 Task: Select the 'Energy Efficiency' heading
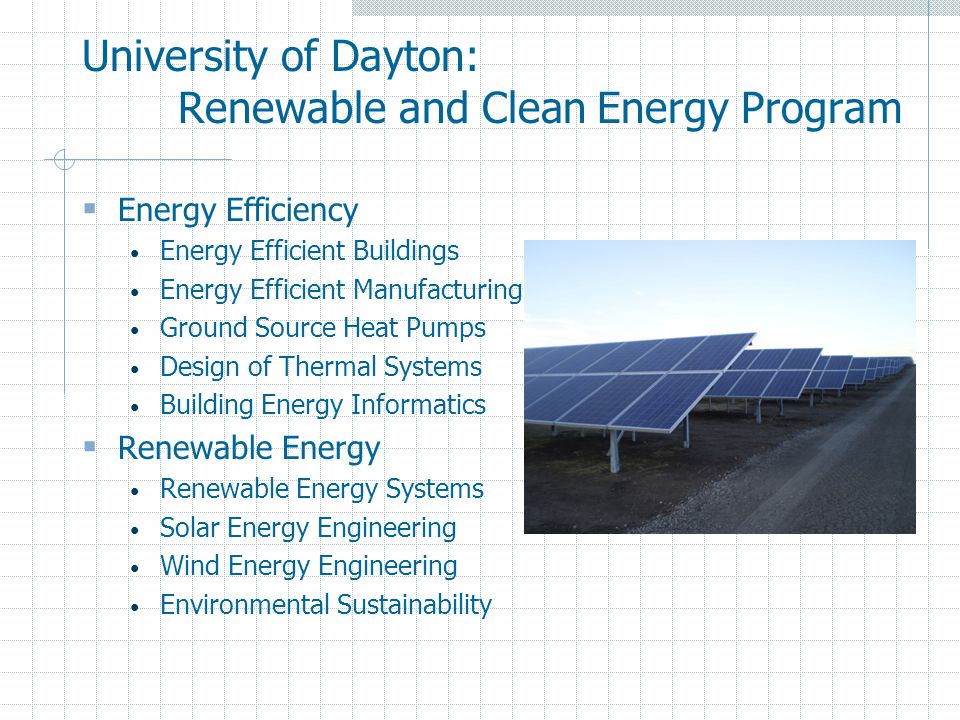[238, 211]
